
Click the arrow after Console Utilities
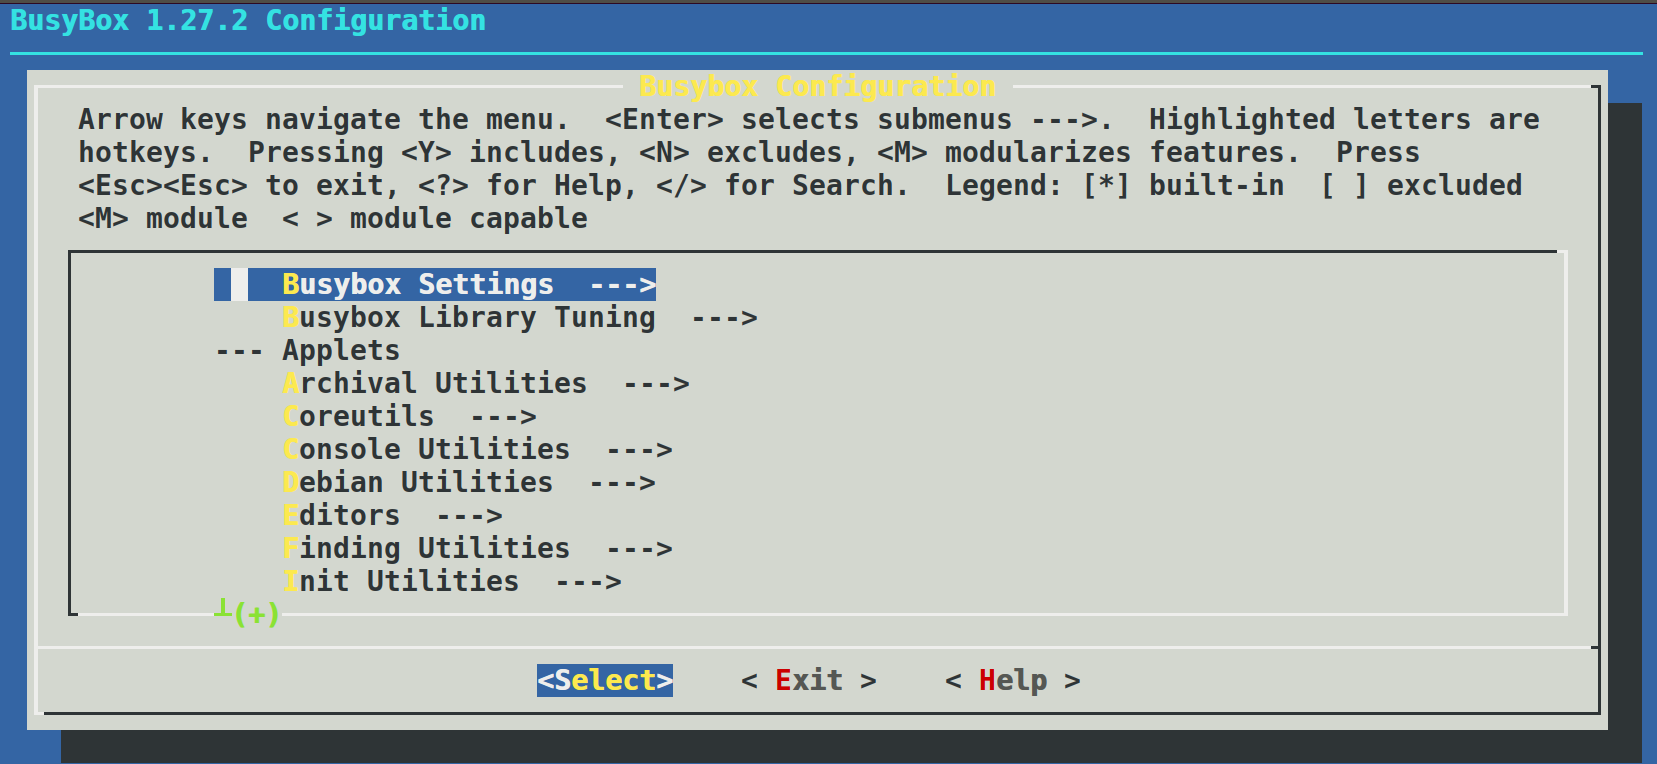pos(639,450)
